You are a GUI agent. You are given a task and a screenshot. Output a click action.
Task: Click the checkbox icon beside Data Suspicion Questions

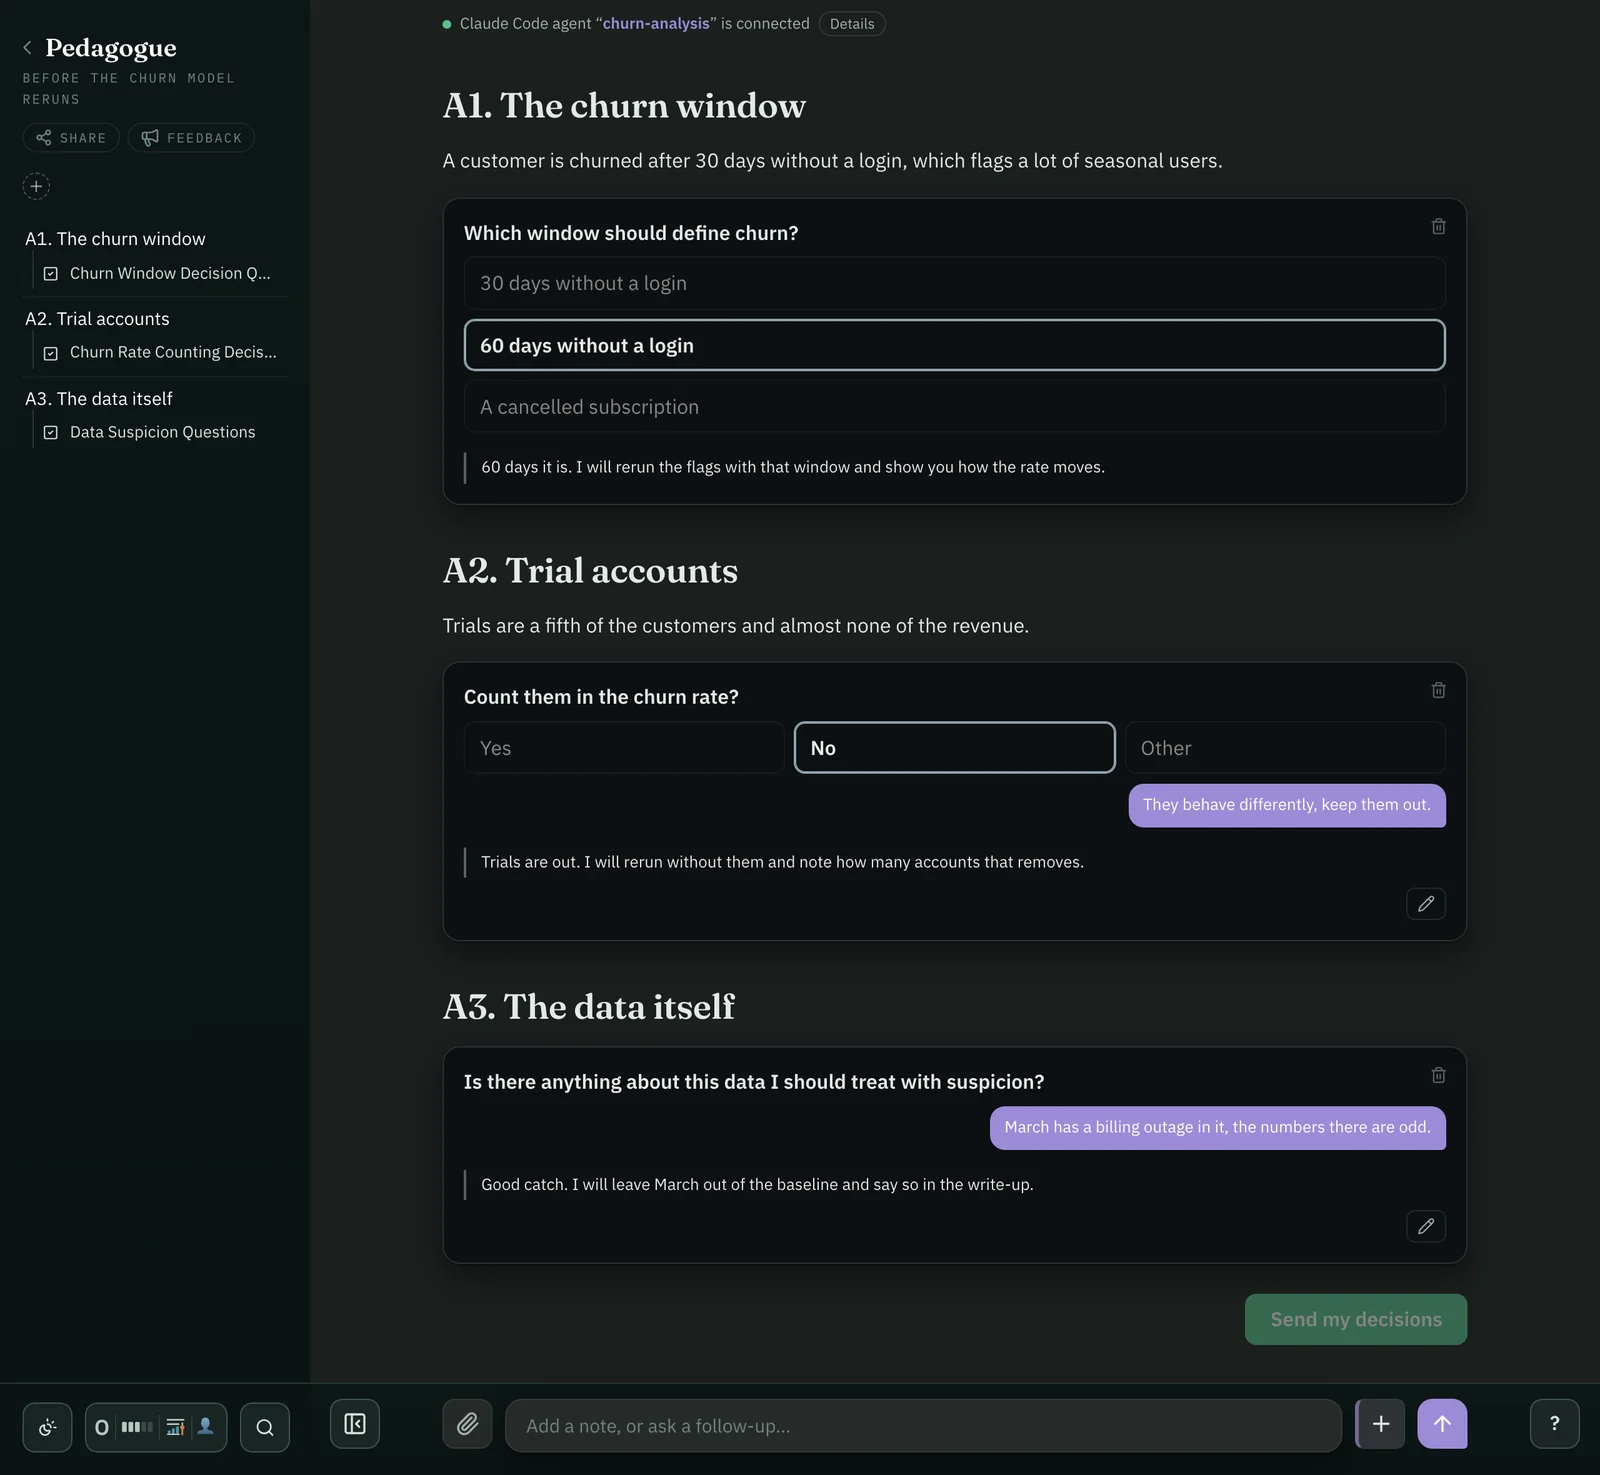pos(51,433)
